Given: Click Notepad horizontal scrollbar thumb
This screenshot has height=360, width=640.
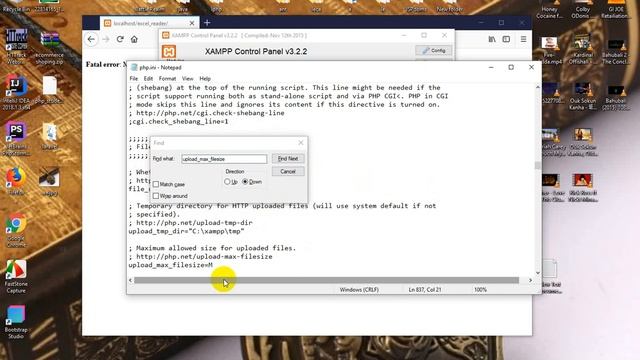Looking at the screenshot, I should 327,280.
